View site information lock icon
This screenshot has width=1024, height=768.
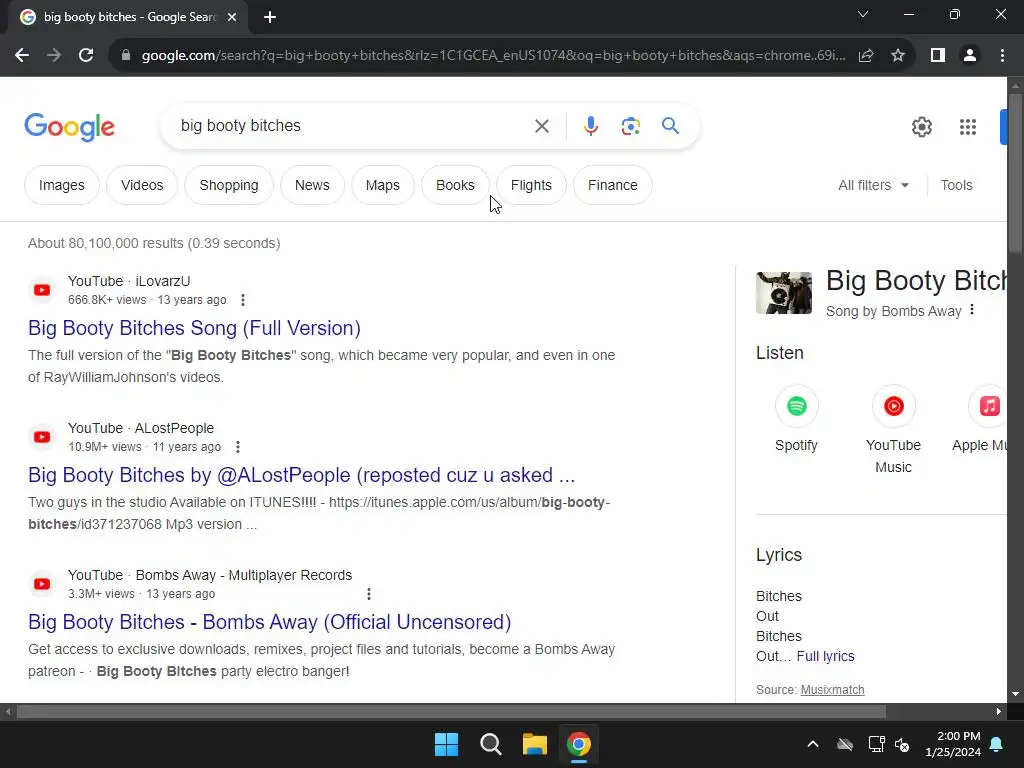point(126,56)
